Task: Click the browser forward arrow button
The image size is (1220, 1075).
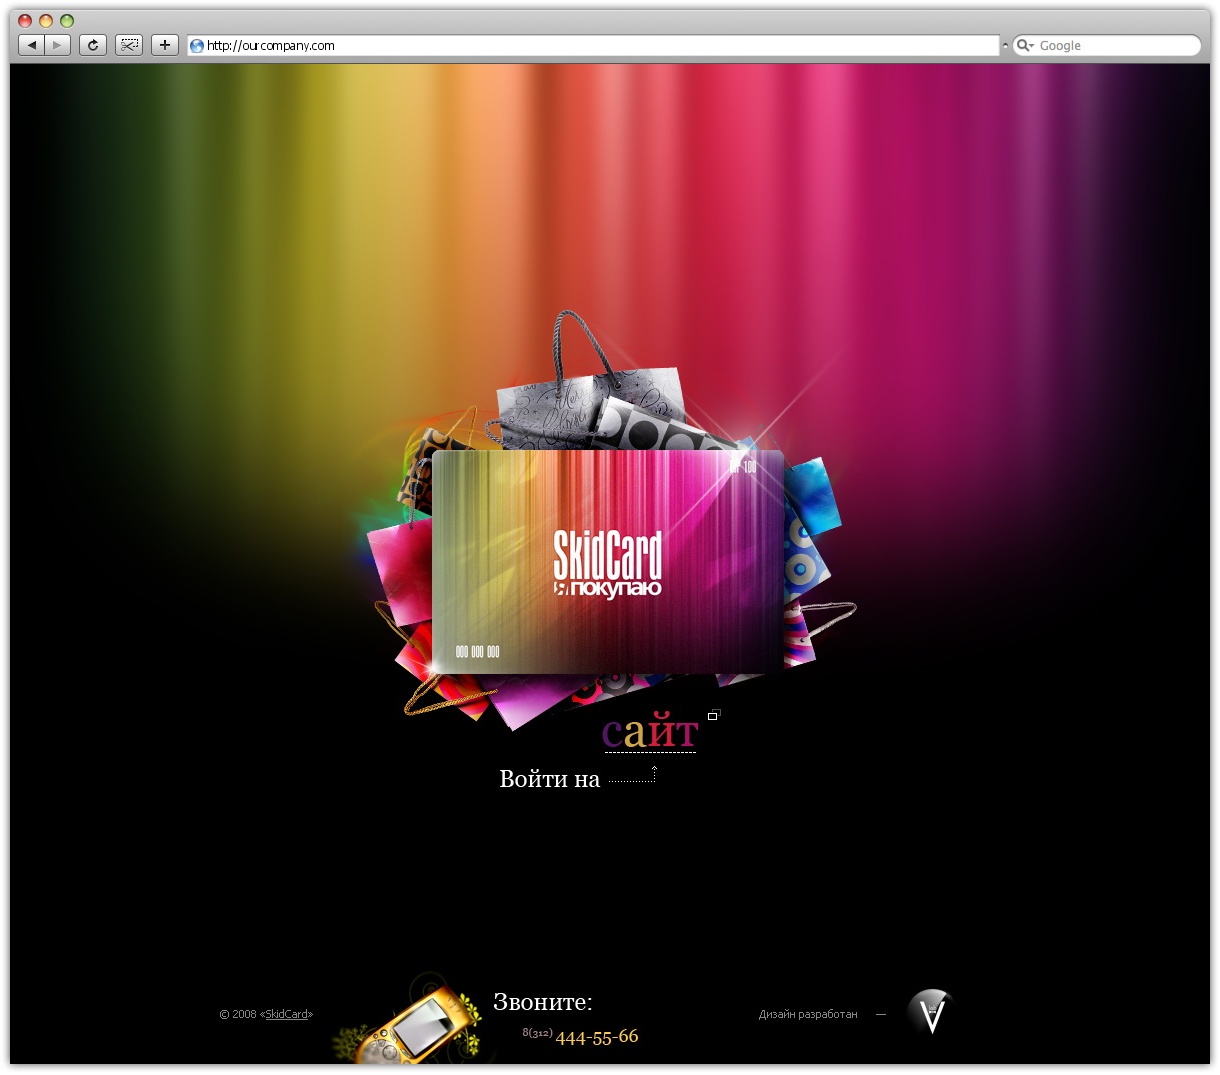Action: click(58, 45)
